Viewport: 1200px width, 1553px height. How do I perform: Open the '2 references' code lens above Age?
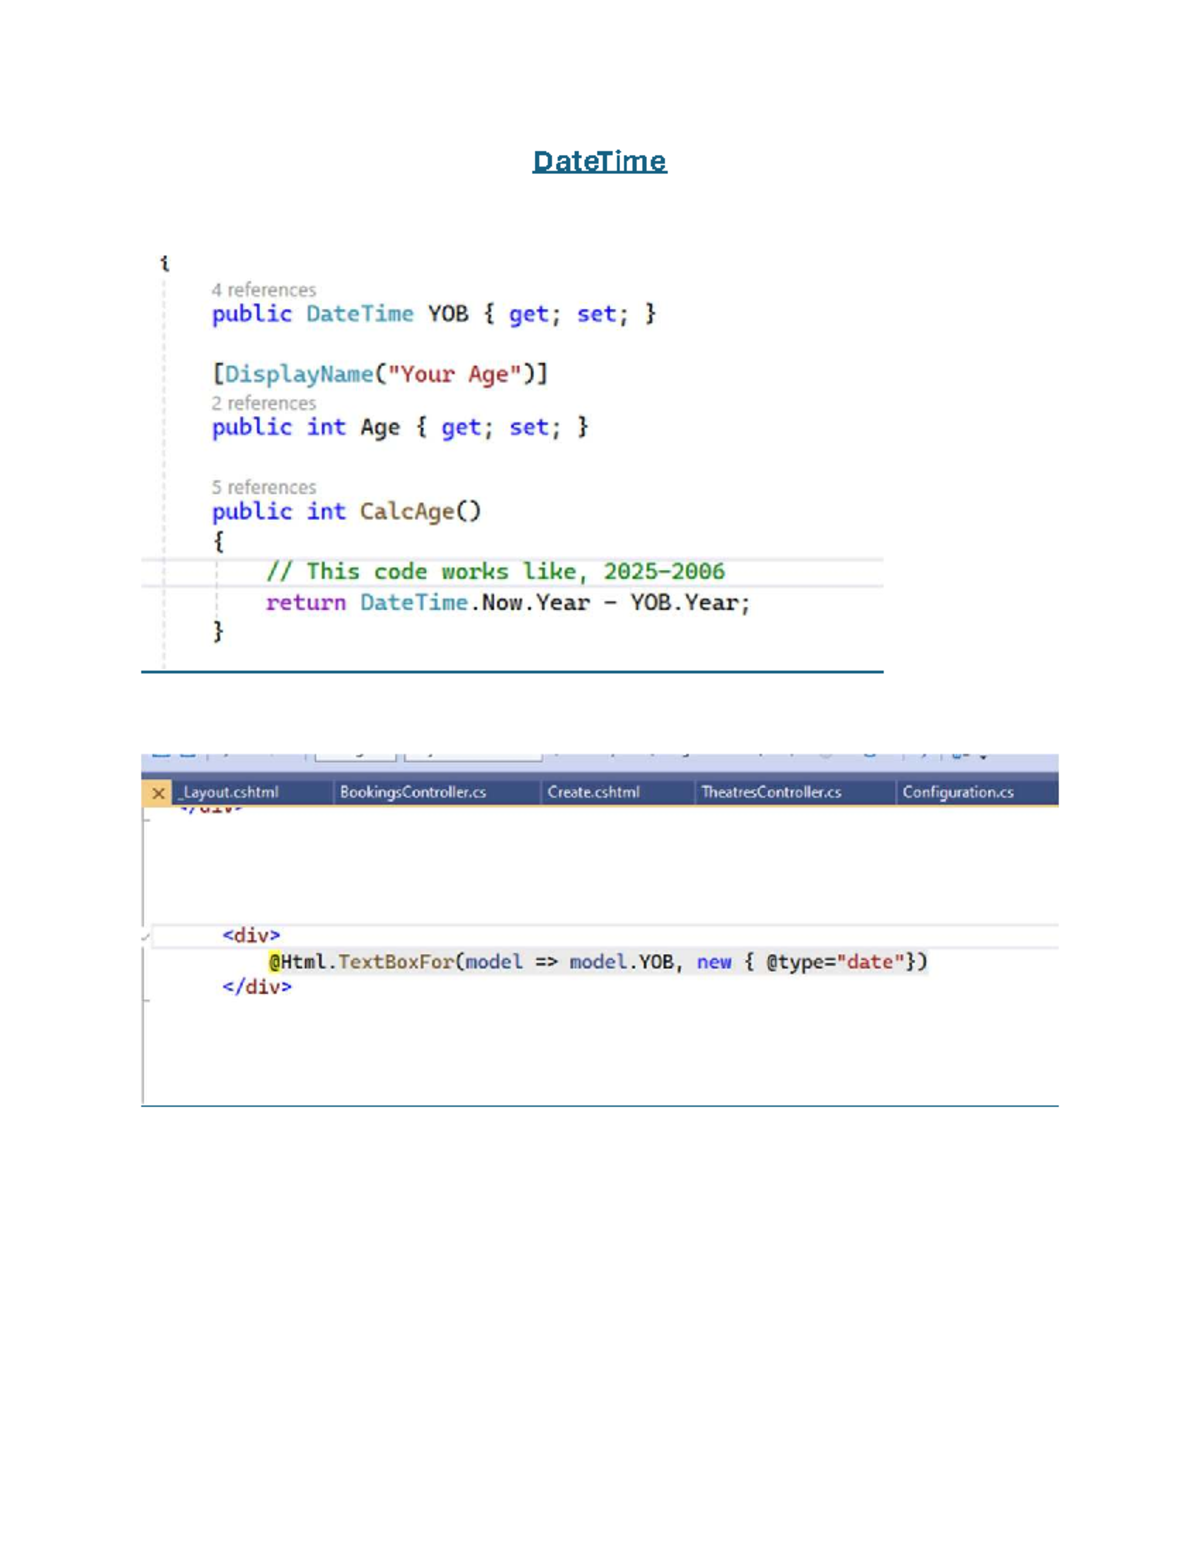pos(263,403)
